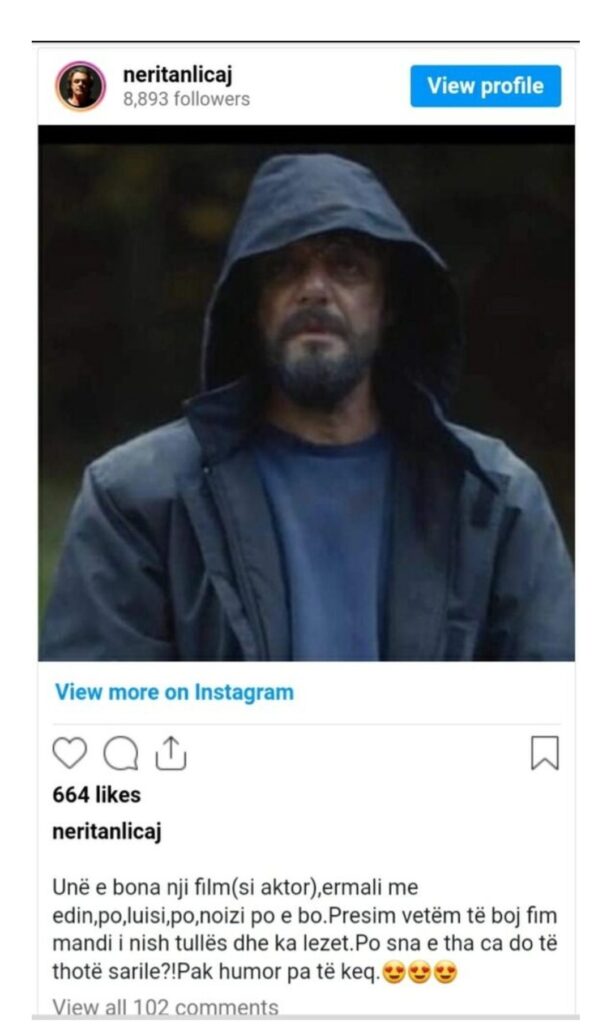Open the hooded man photo

click(x=306, y=402)
